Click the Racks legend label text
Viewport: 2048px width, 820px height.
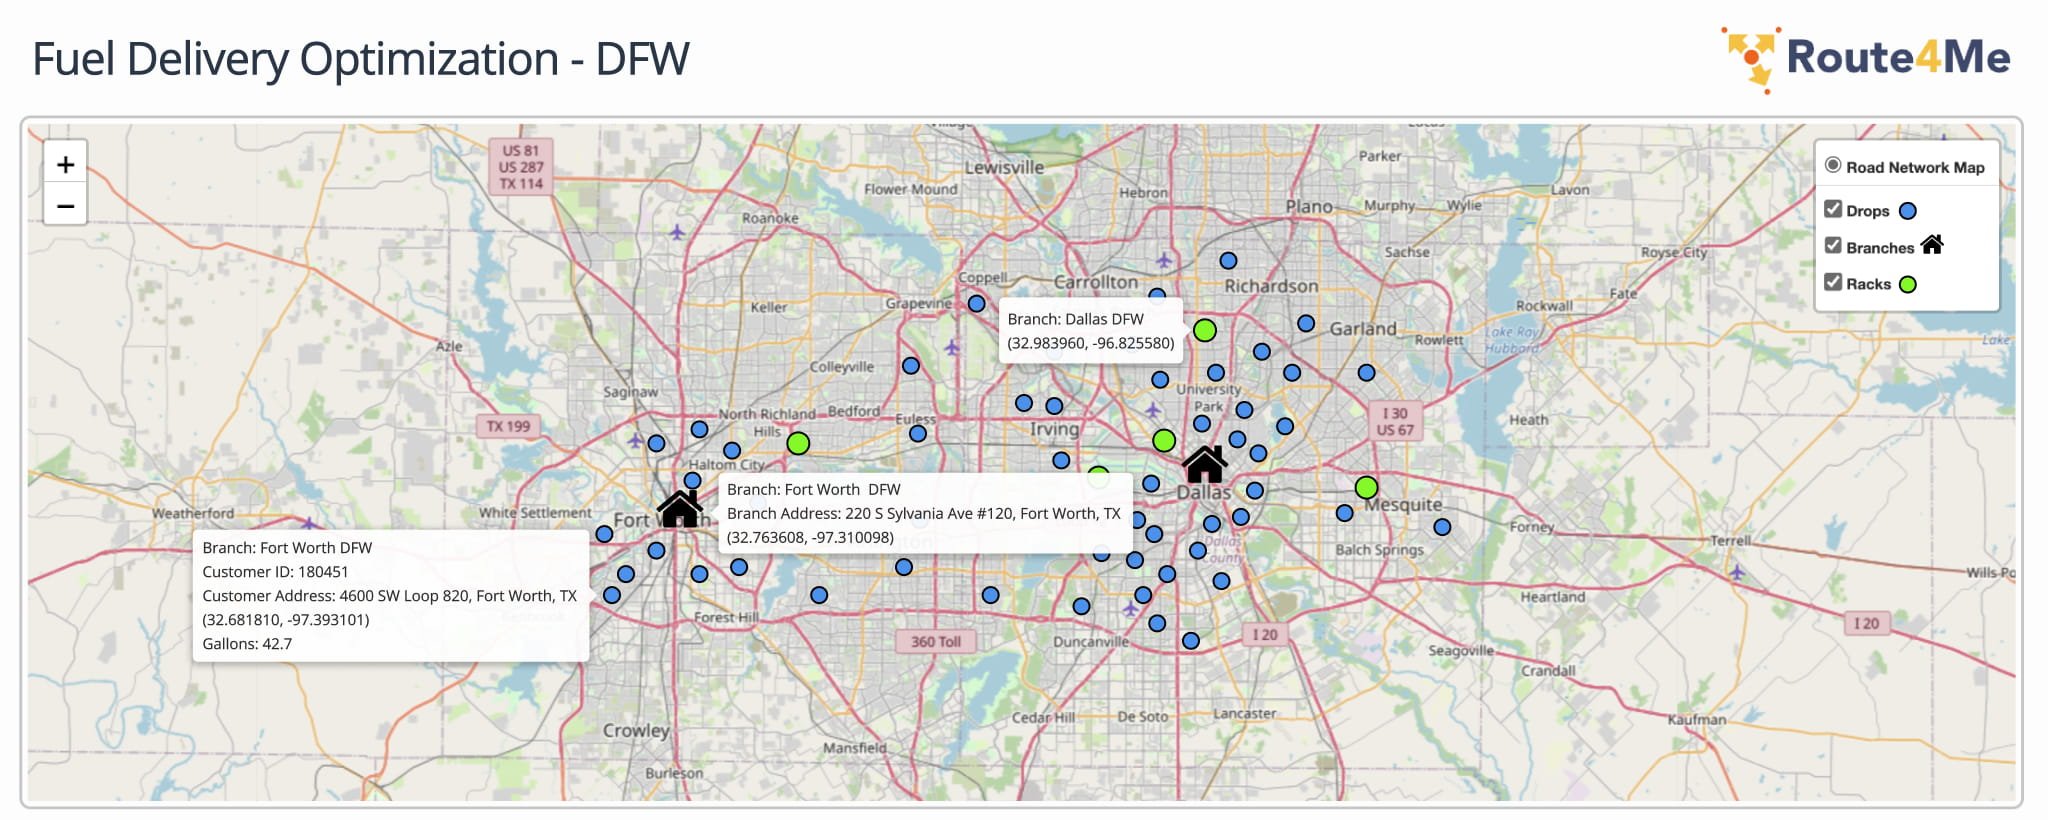coord(1868,284)
